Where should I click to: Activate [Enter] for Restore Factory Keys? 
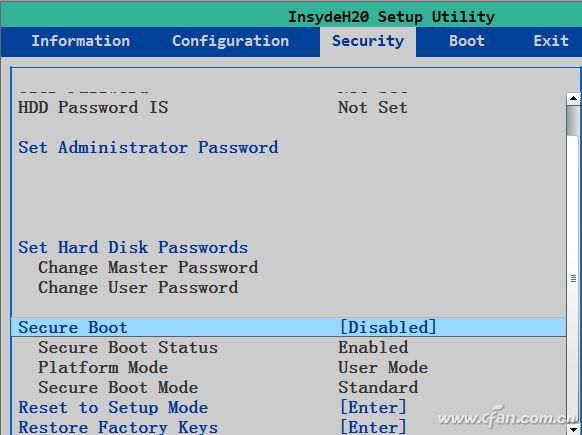pyautogui.click(x=373, y=427)
